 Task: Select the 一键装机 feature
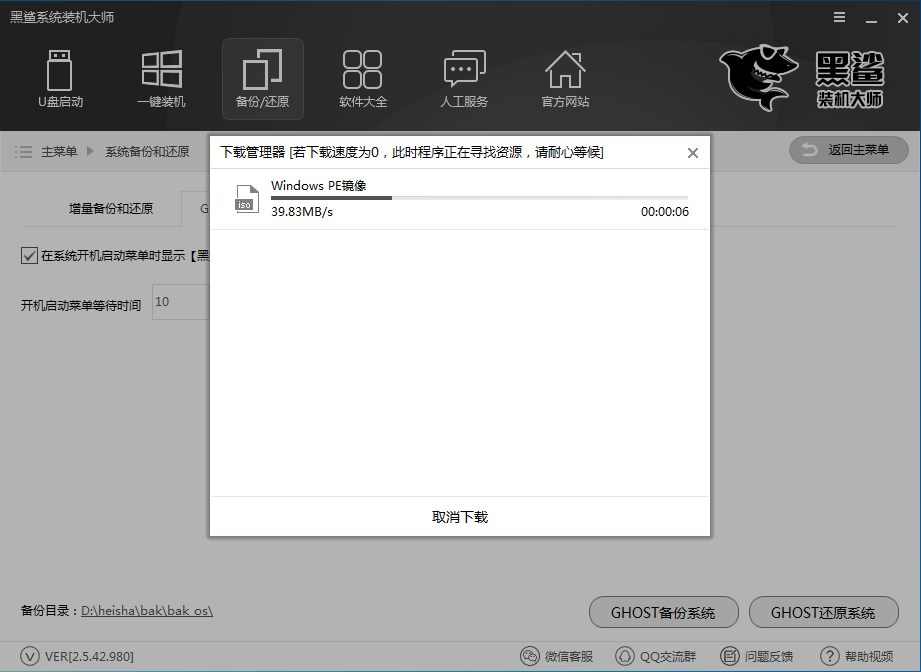coord(161,78)
